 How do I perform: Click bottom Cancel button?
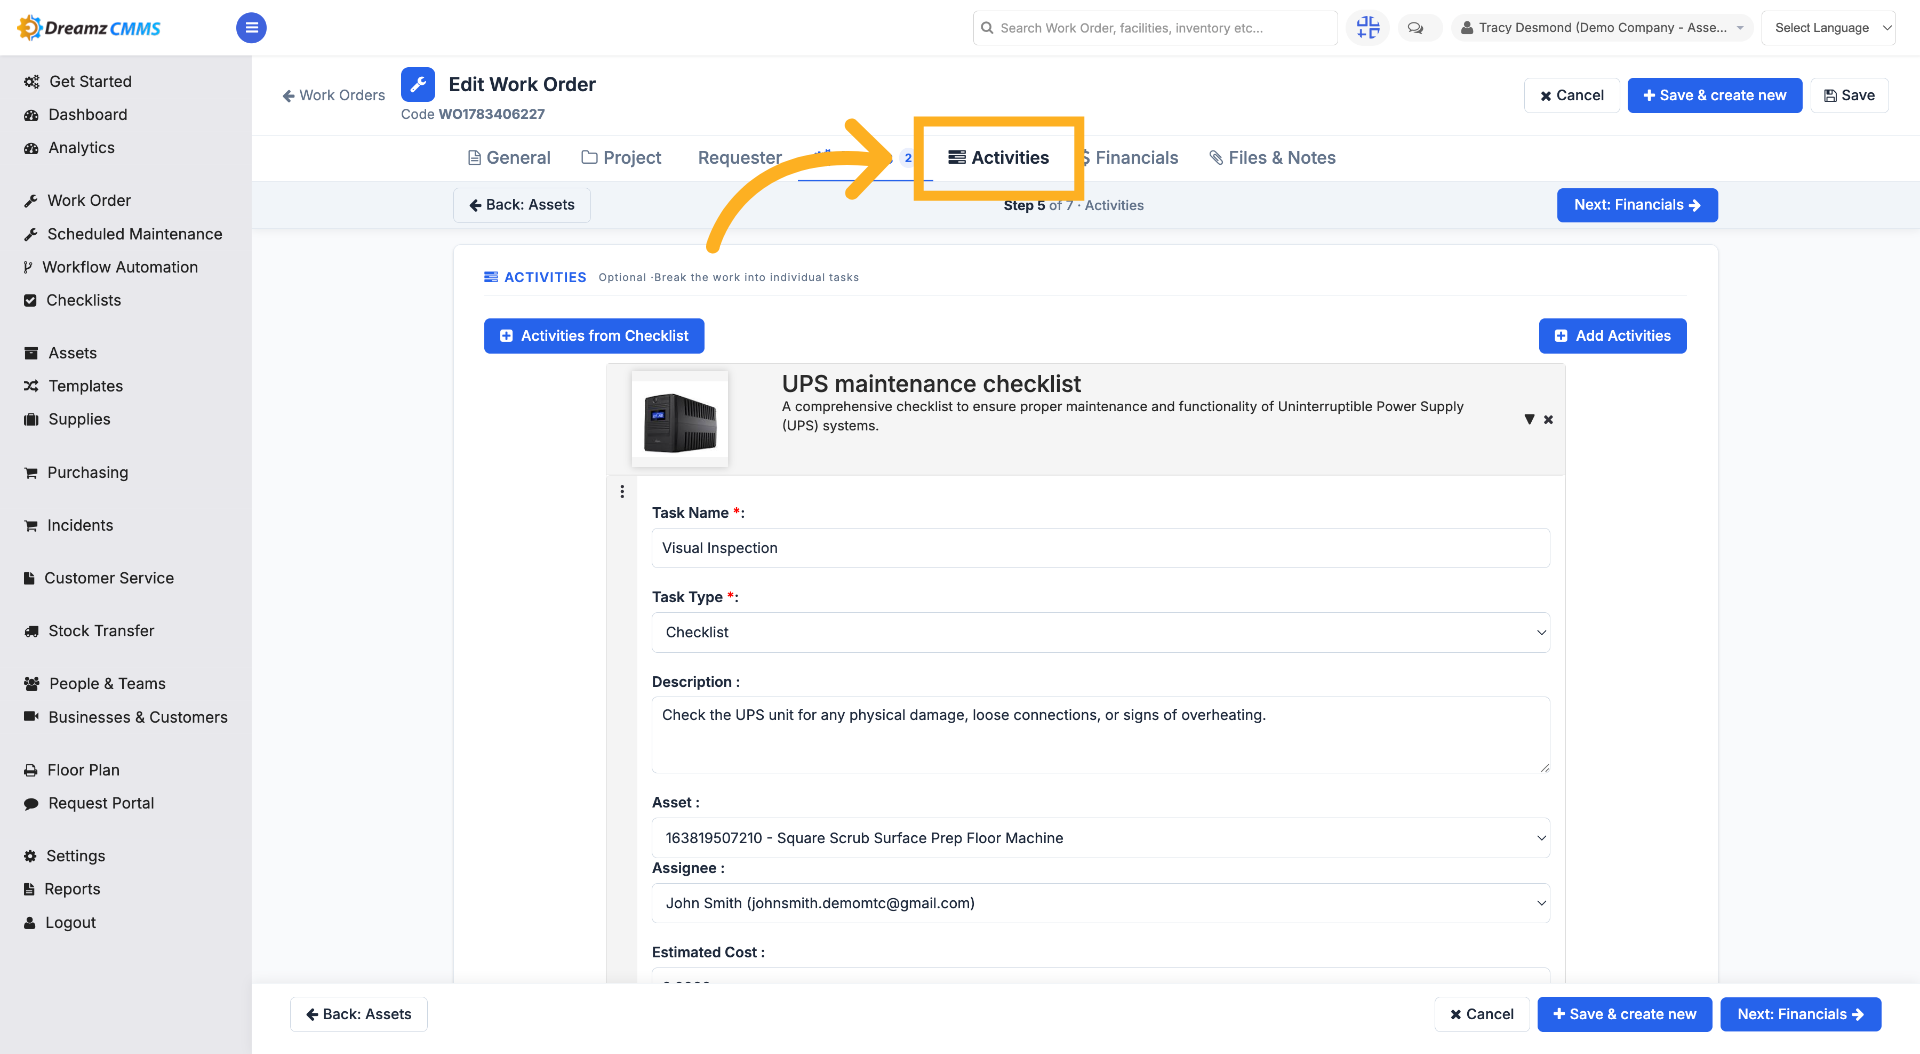[1482, 1014]
